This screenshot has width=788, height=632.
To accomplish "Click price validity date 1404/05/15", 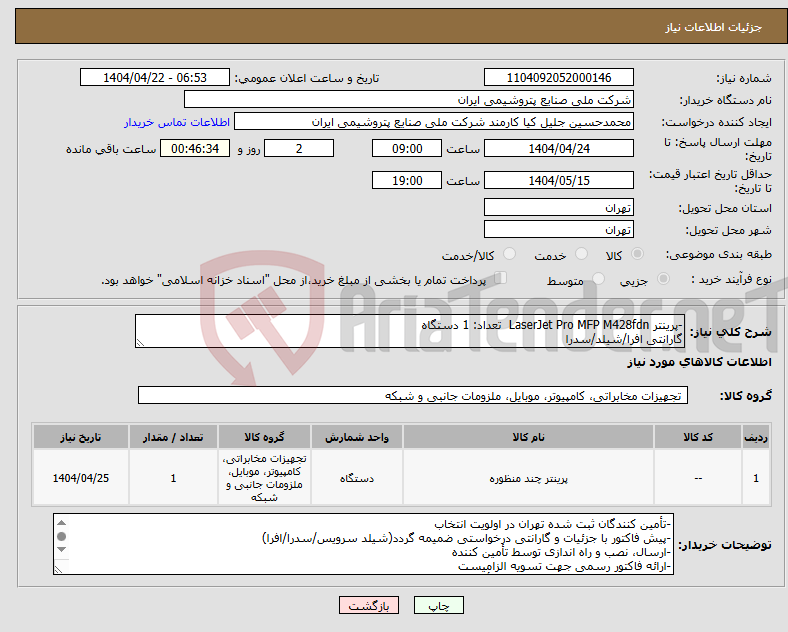I will (559, 180).
